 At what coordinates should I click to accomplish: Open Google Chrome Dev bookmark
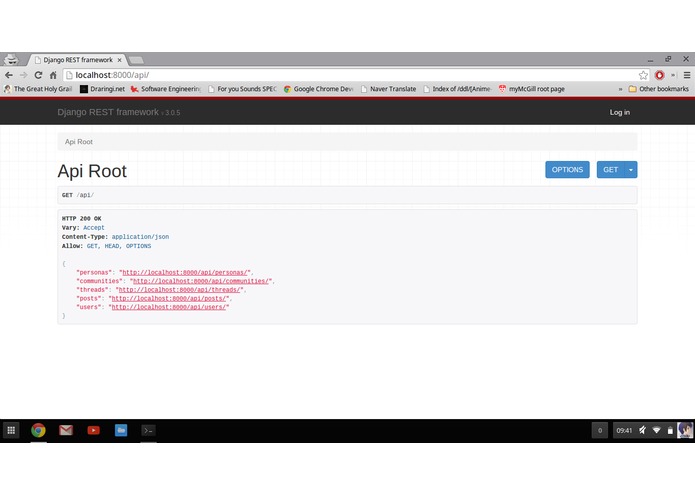click(x=319, y=89)
